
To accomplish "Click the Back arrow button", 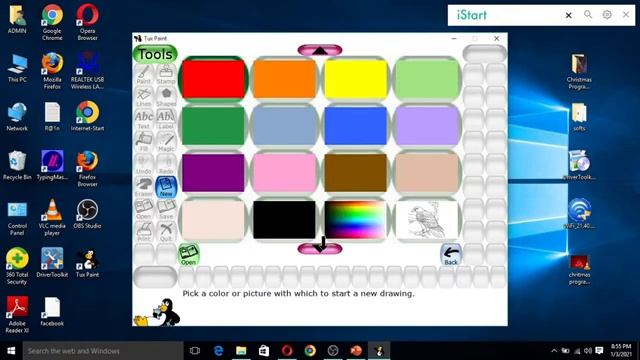I will (451, 255).
